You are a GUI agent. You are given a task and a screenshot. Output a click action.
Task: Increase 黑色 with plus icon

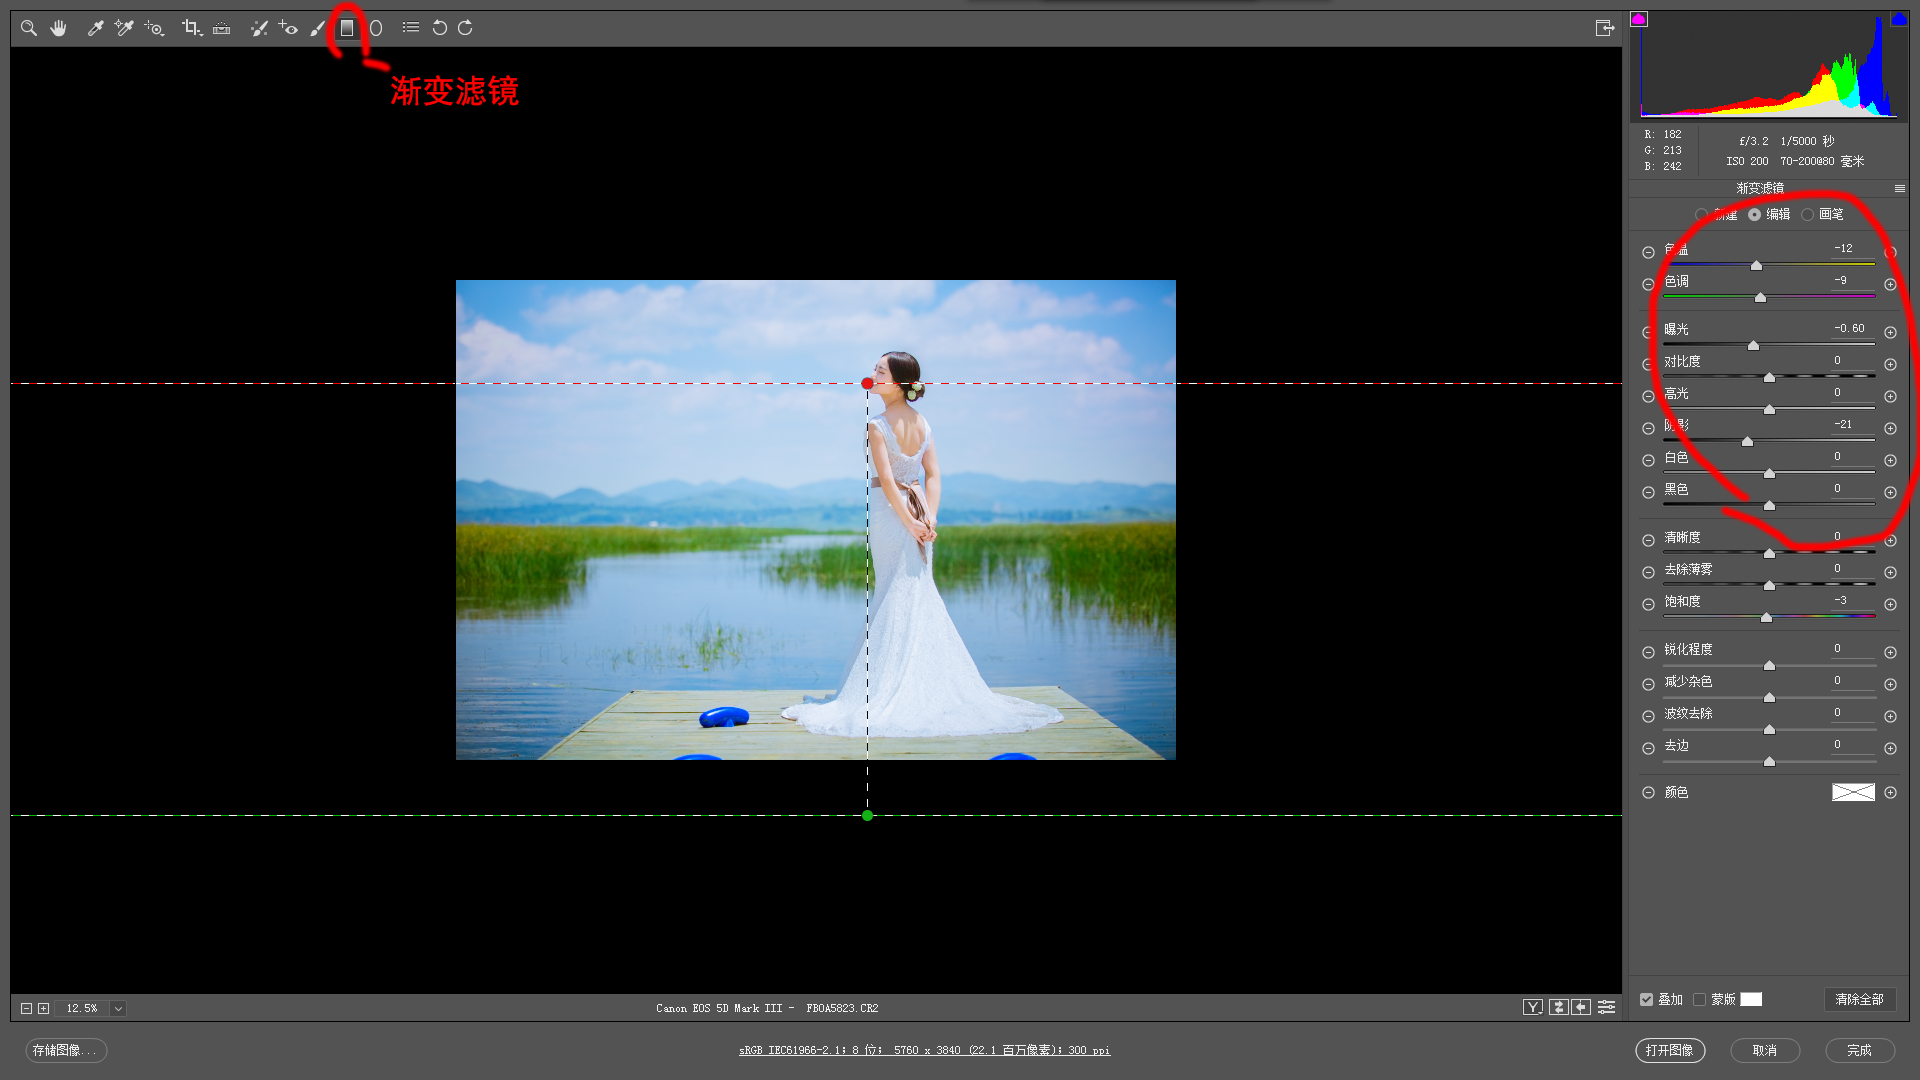pos(1890,493)
